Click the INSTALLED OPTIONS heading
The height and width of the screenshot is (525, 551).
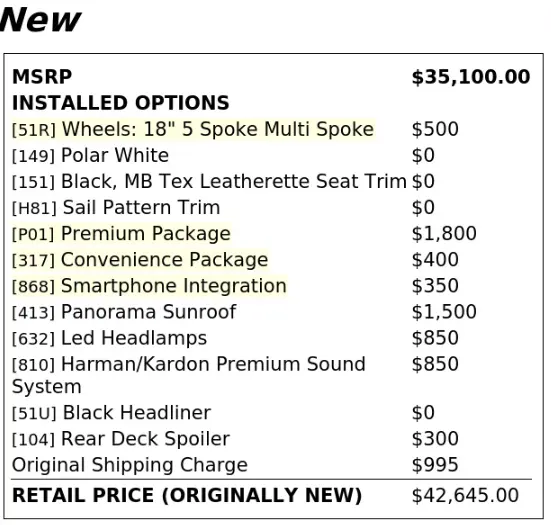pos(121,103)
